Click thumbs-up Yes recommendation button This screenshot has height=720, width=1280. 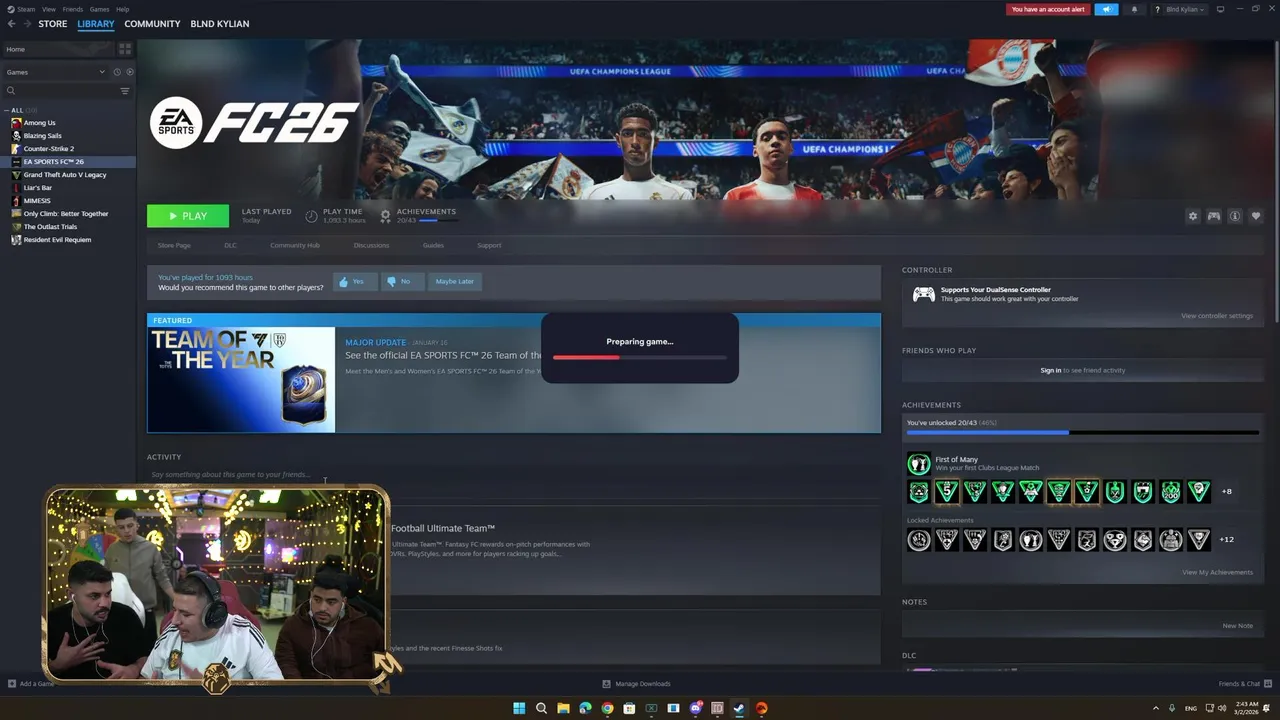(355, 282)
